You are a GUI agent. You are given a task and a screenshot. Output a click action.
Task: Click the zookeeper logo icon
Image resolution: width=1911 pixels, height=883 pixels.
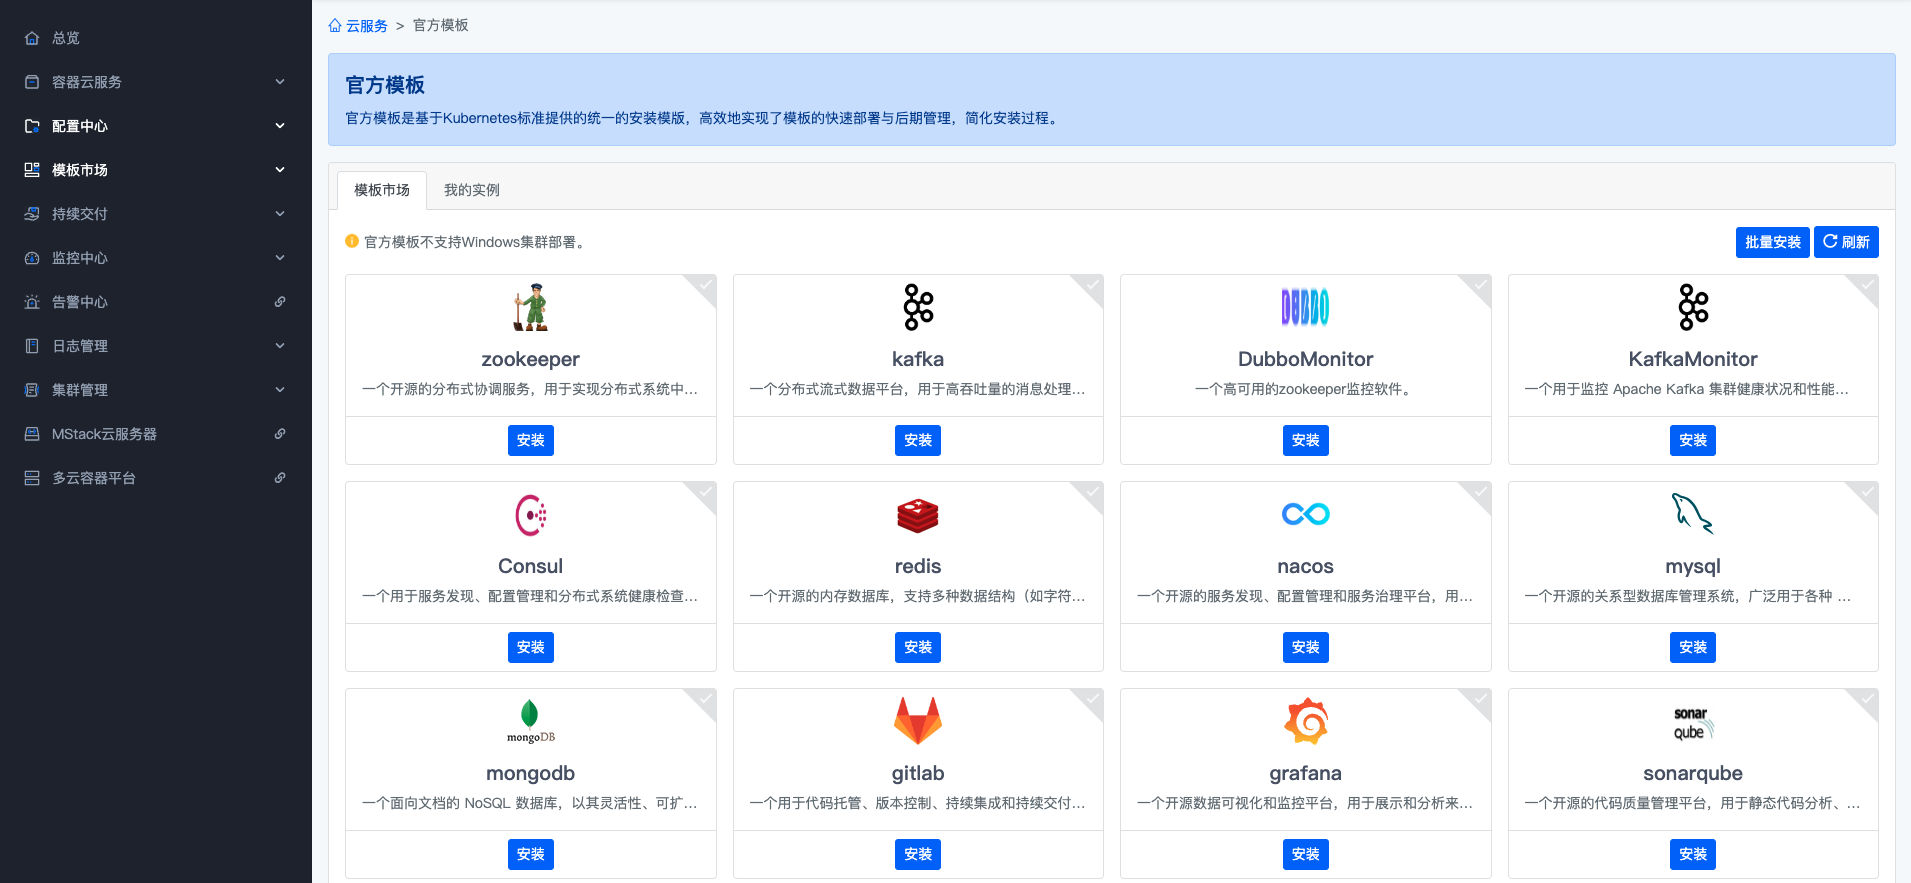[x=530, y=307]
